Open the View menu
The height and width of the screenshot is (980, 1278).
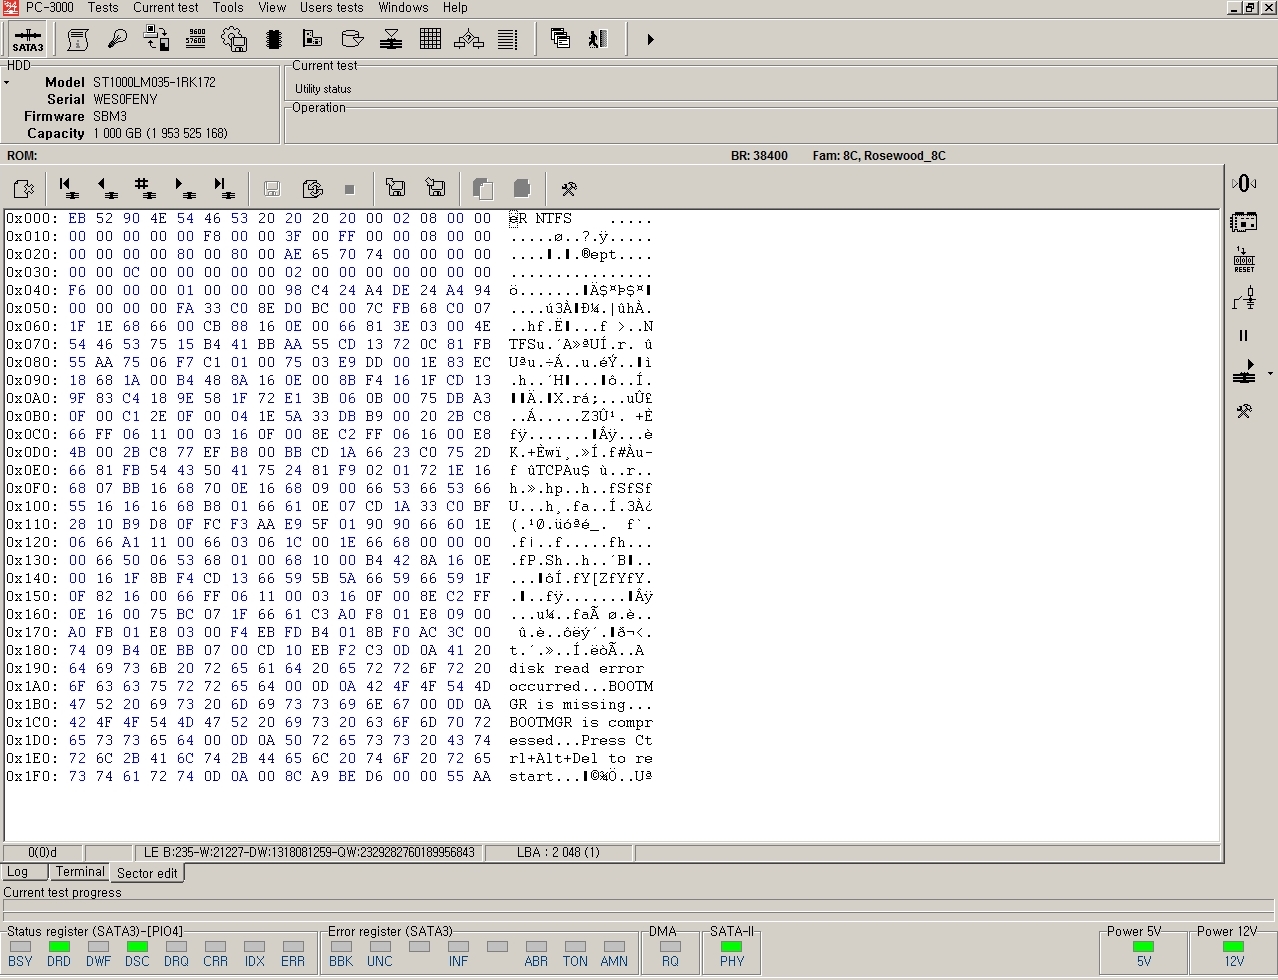click(272, 7)
